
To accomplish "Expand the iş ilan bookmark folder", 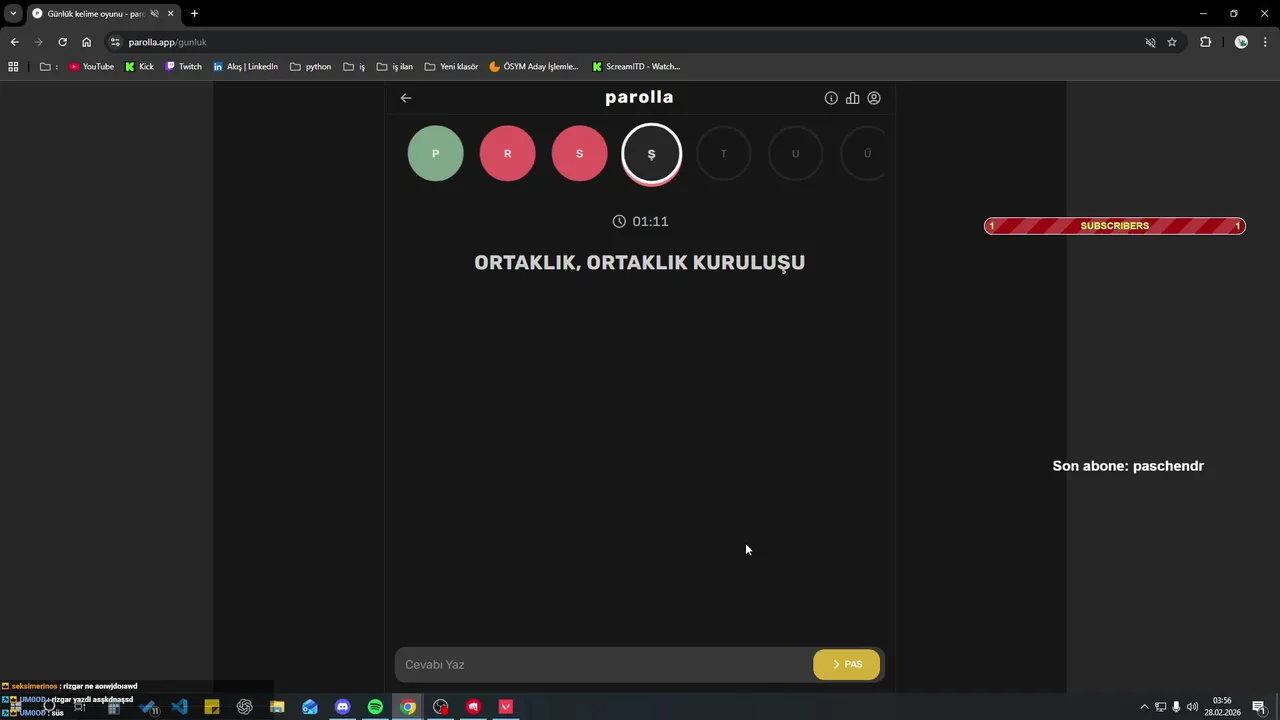I will tap(395, 67).
